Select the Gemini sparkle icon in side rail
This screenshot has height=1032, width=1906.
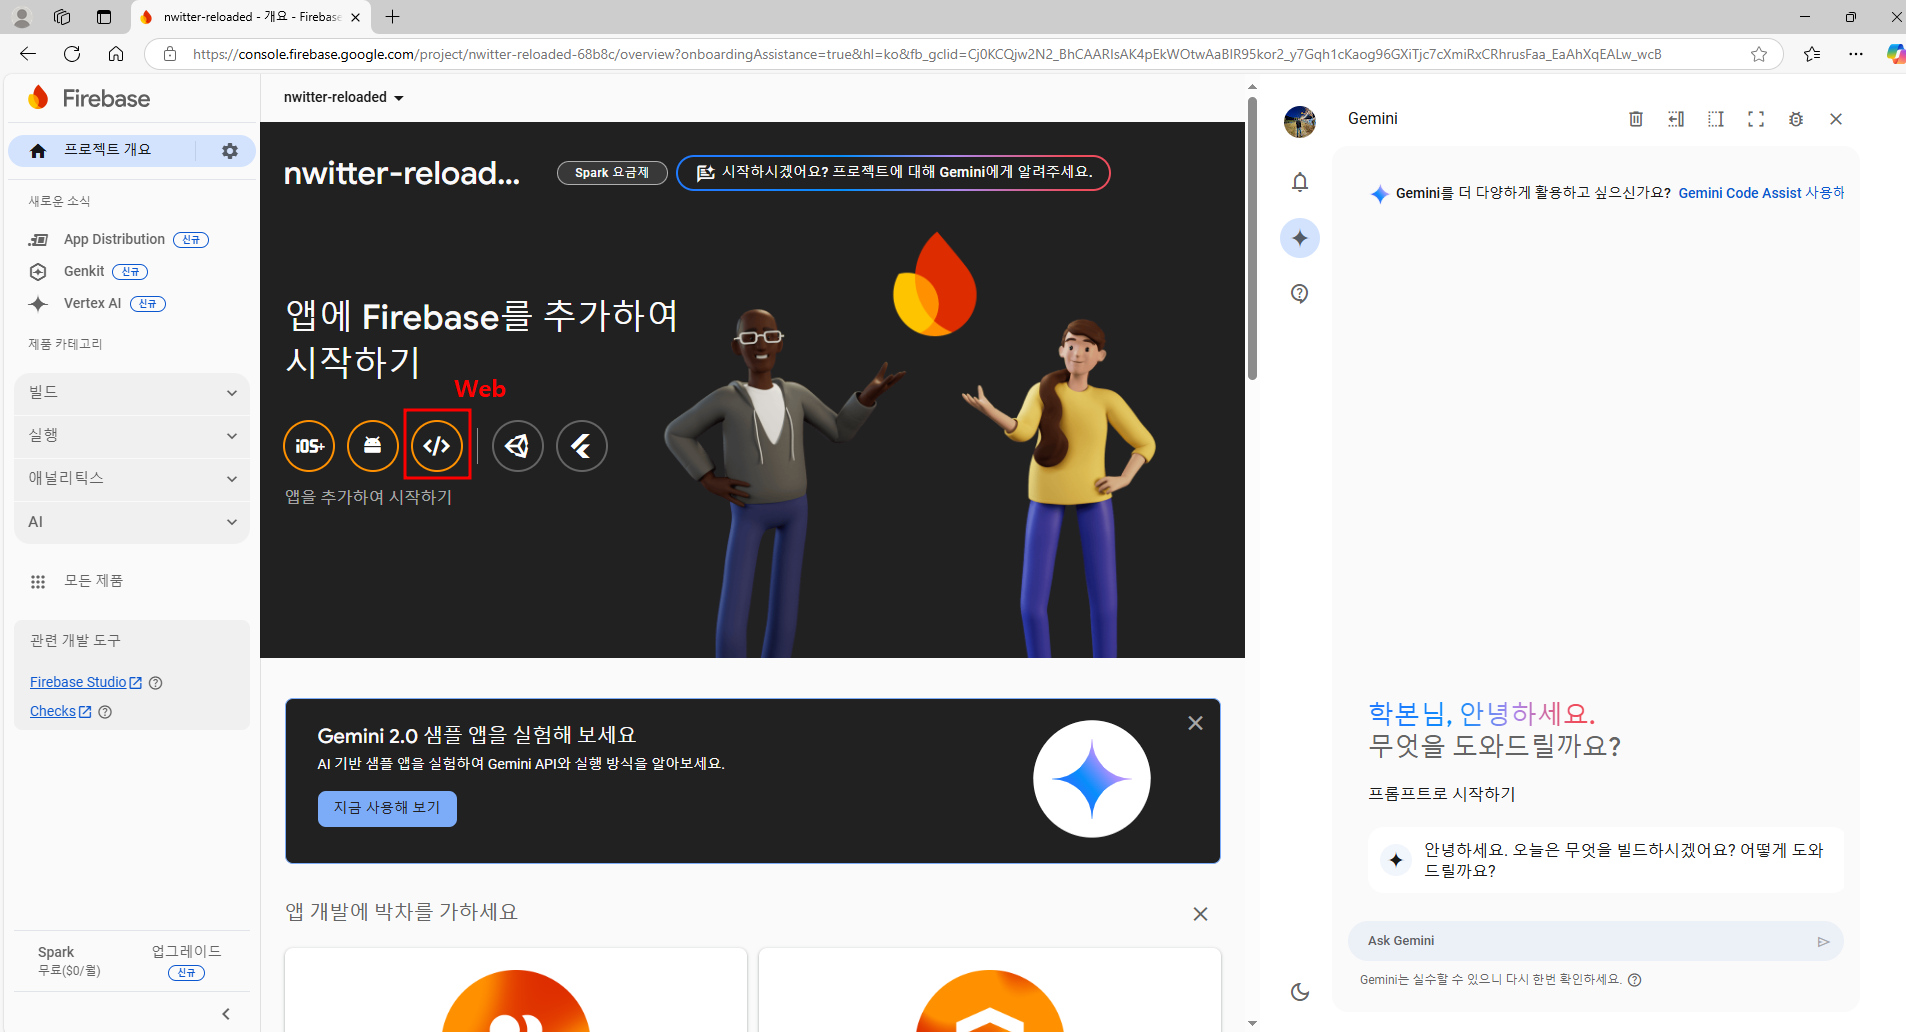pos(1300,238)
